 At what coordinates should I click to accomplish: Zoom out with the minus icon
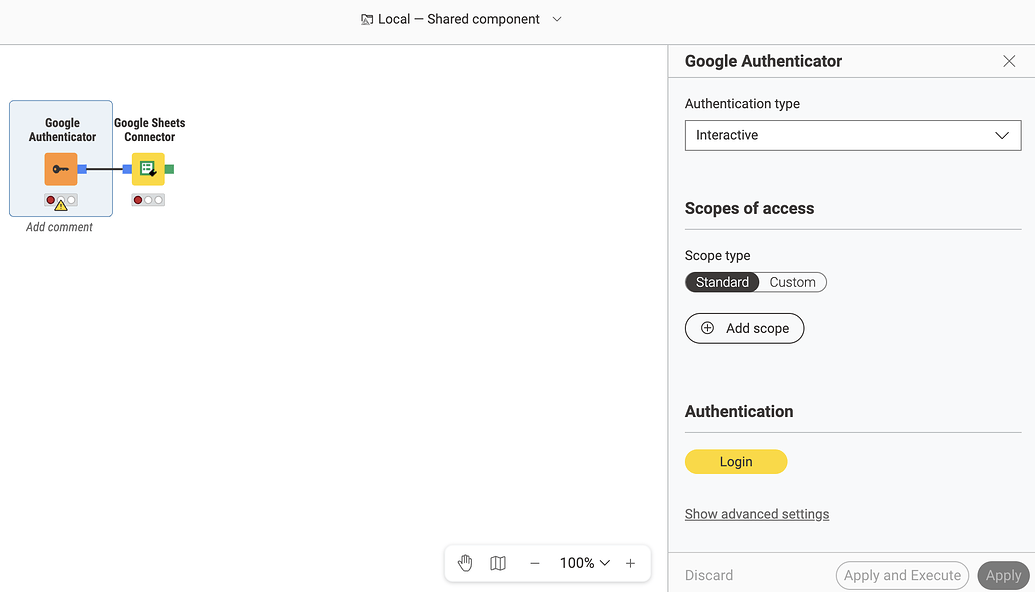pos(535,563)
